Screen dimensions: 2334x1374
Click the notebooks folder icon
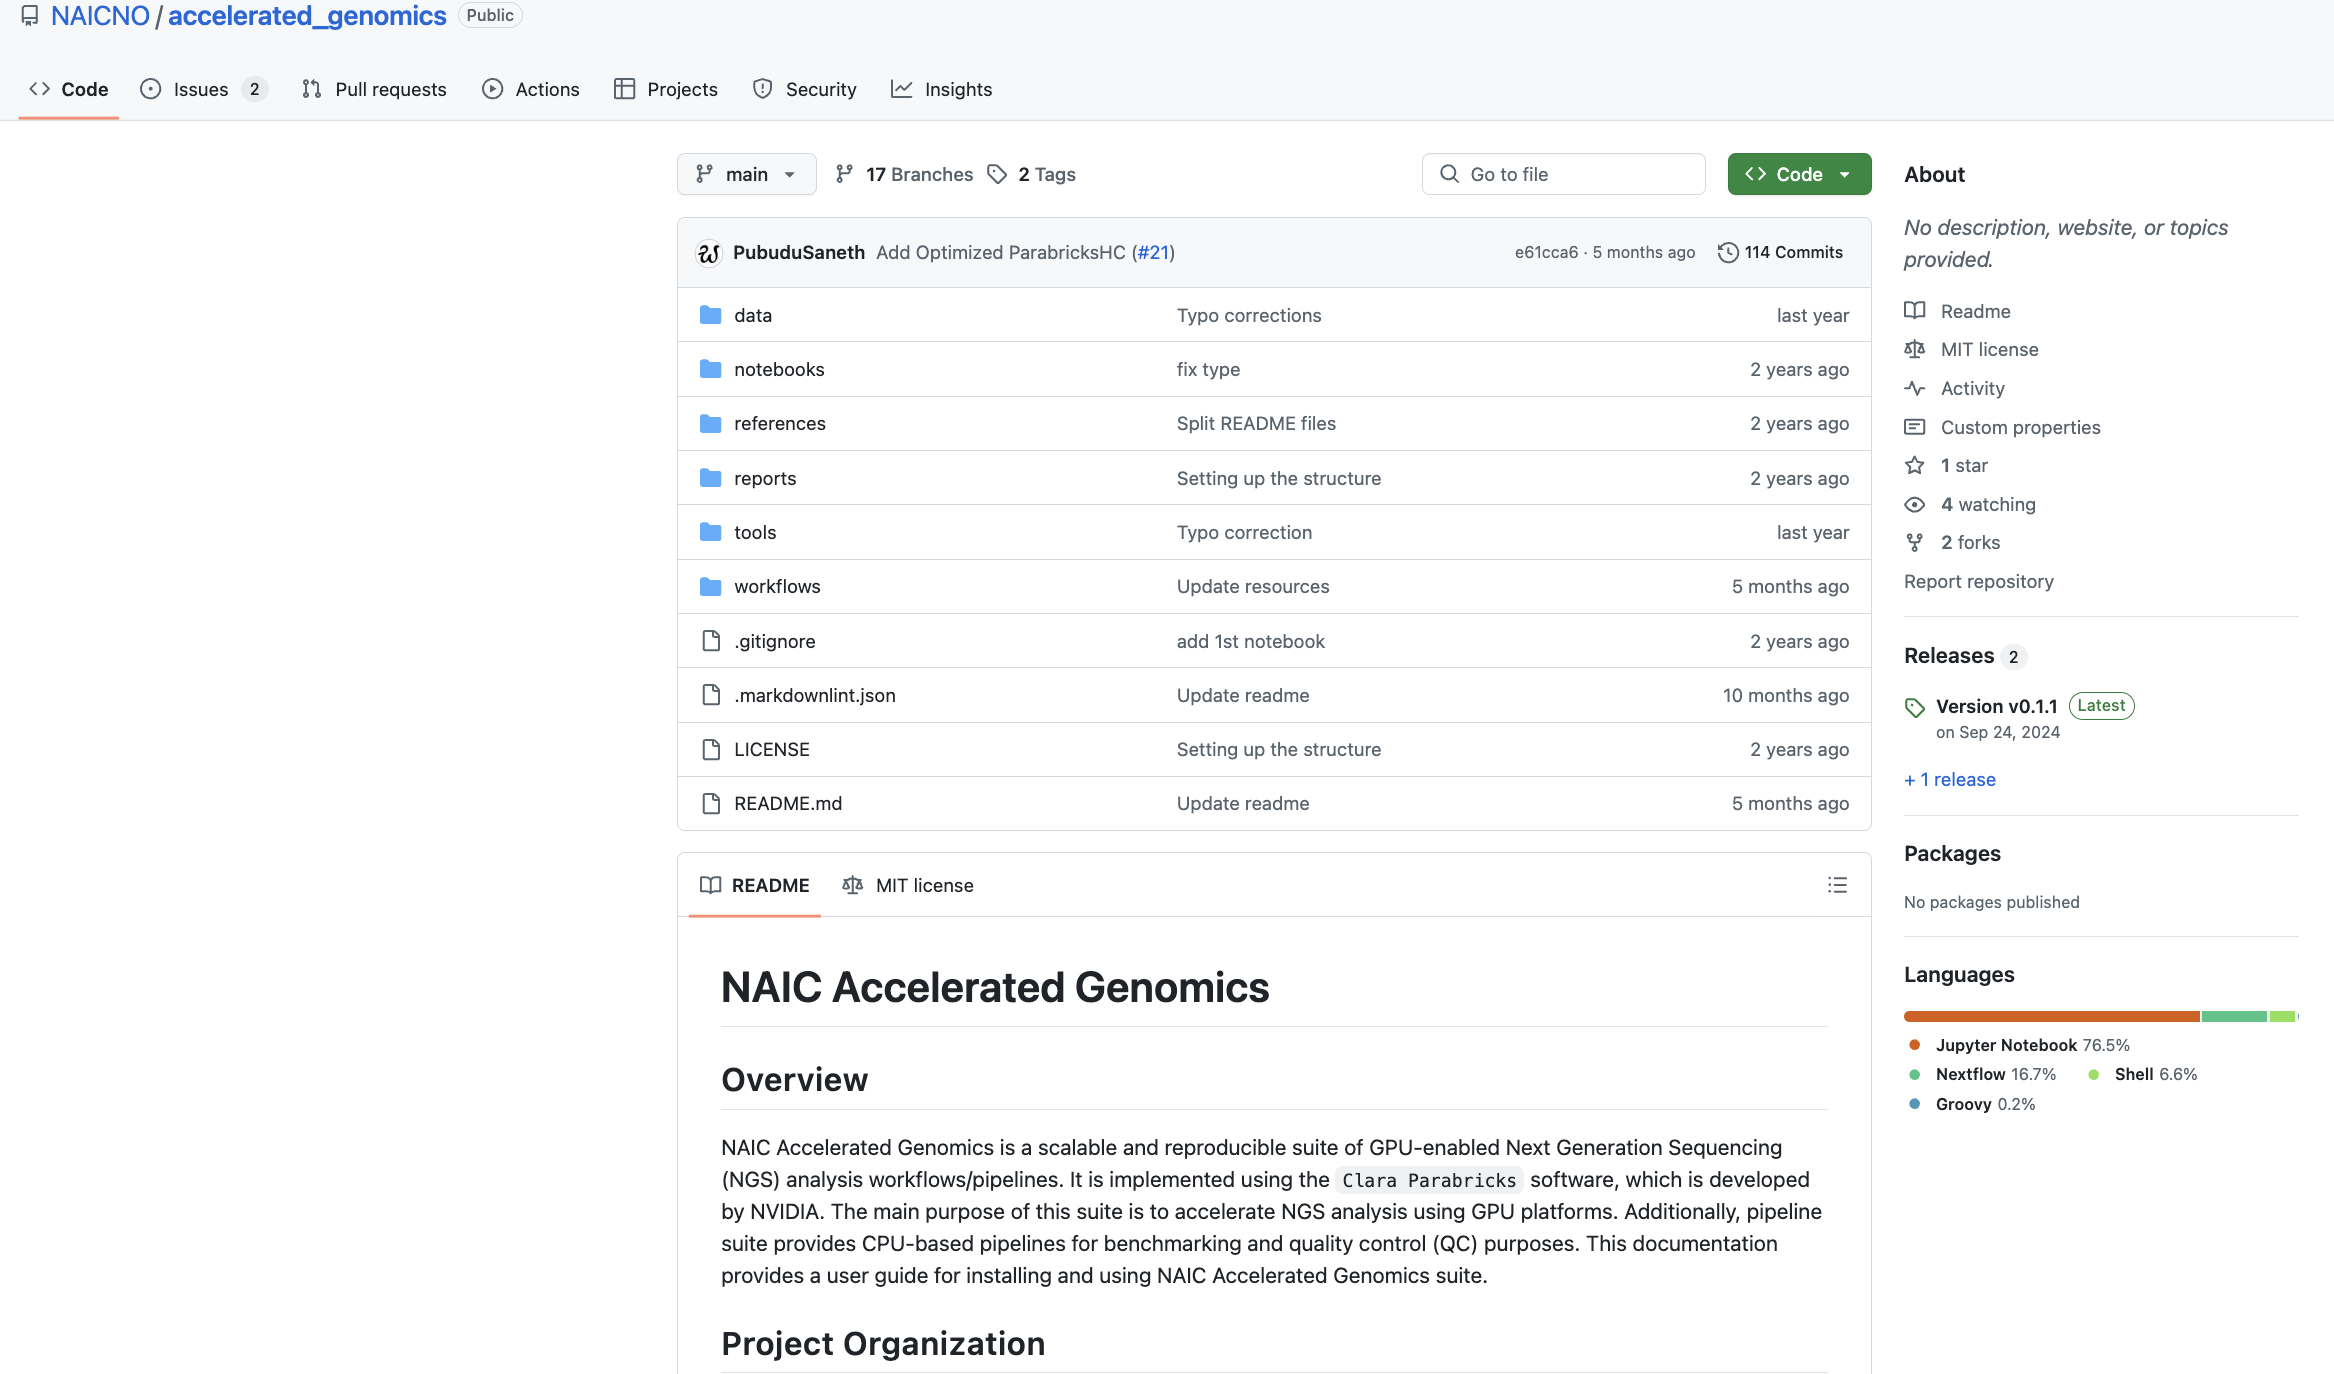[x=711, y=369]
